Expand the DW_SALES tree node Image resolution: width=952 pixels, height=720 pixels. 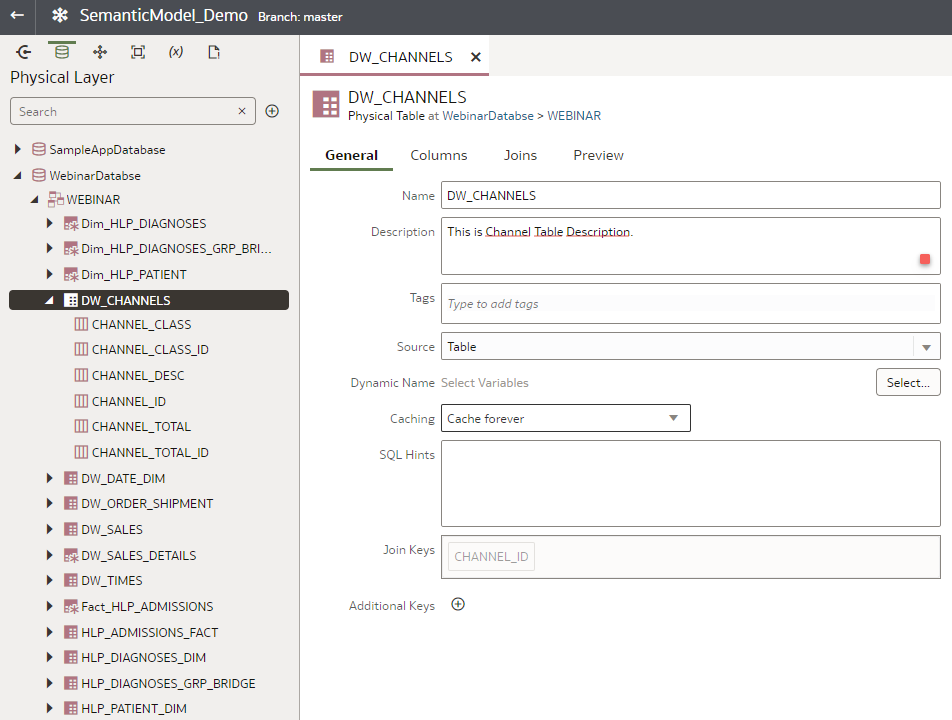point(49,529)
